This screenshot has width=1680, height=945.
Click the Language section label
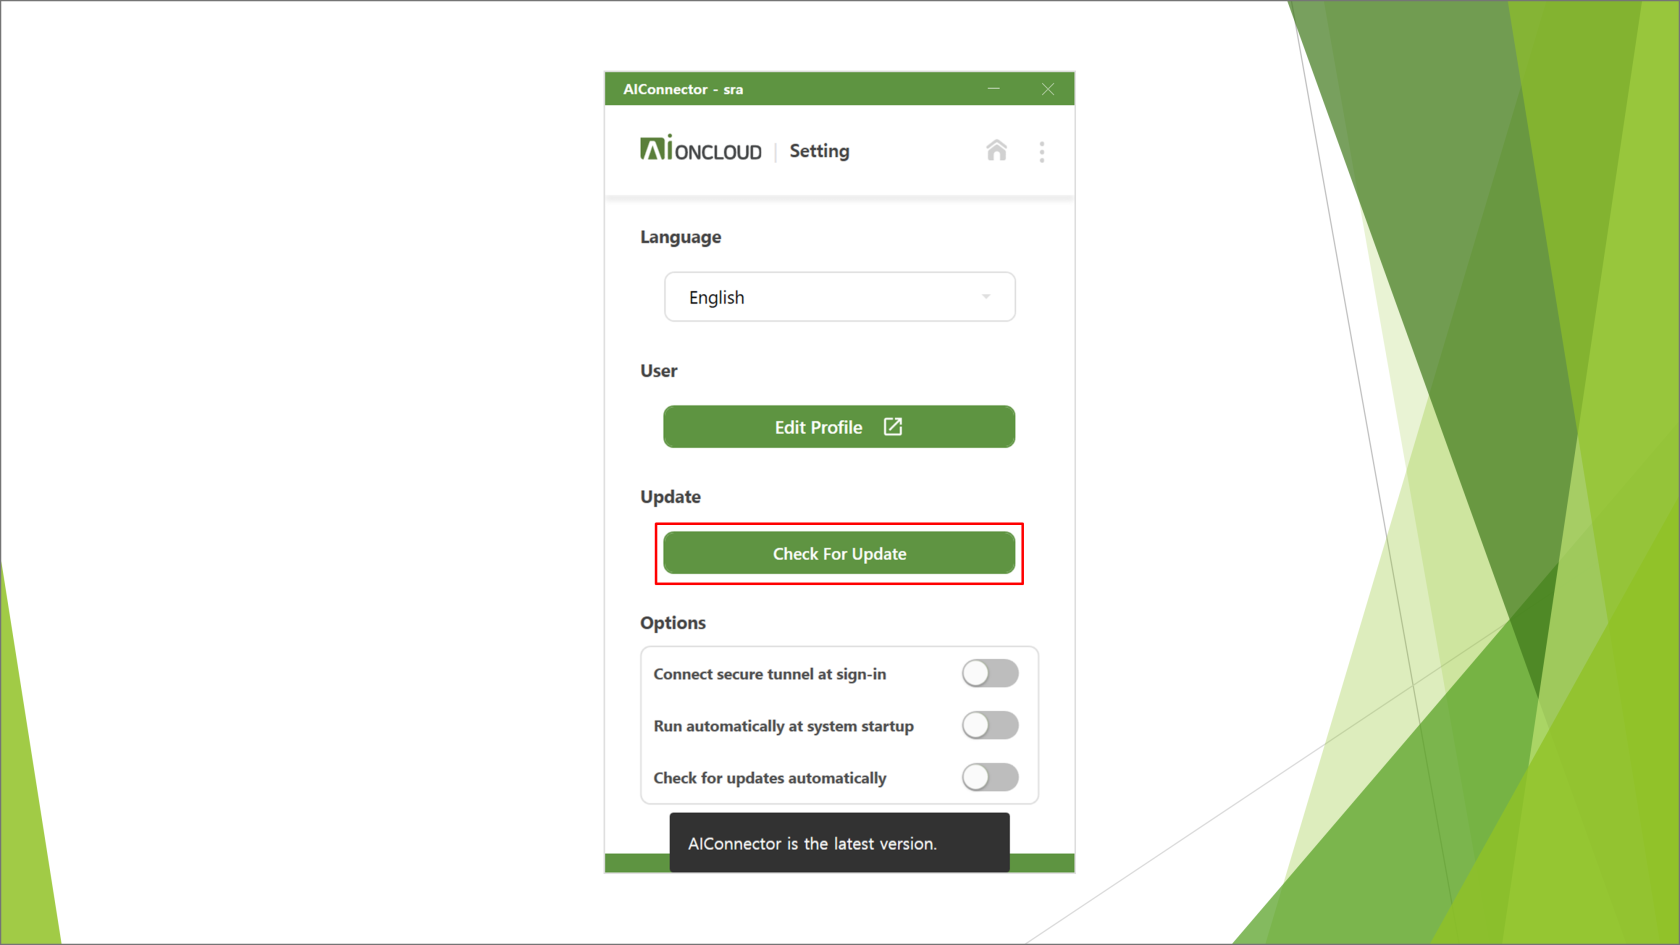point(681,237)
